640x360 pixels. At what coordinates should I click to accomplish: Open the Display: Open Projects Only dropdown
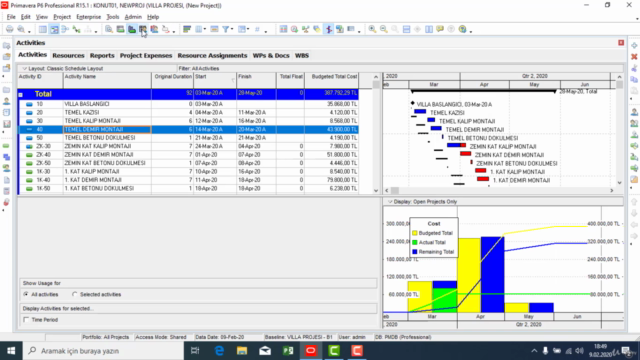390,202
